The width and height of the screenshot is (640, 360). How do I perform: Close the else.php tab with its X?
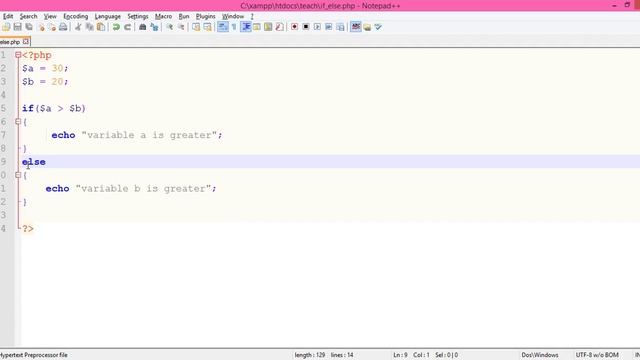[x=26, y=42]
